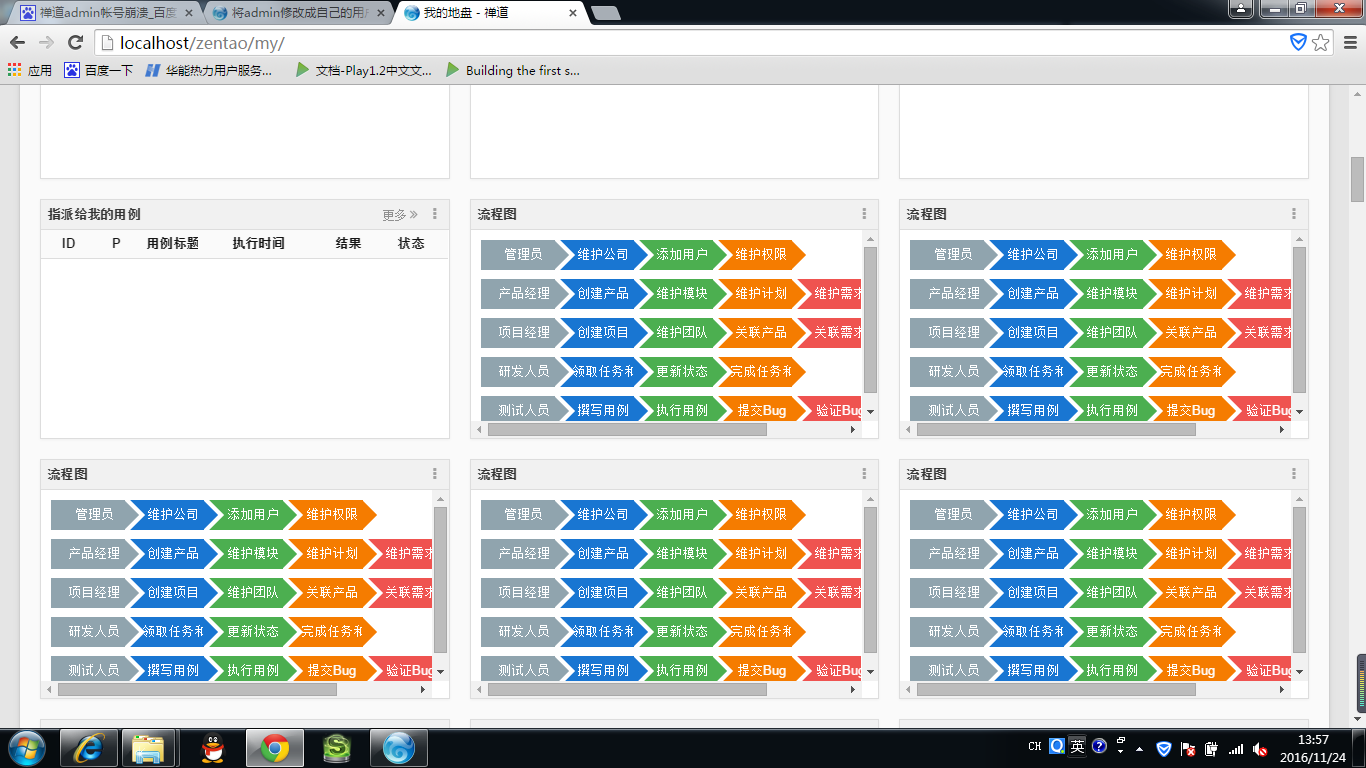
Task: Open the 百度一下 bookmark
Action: 98,71
